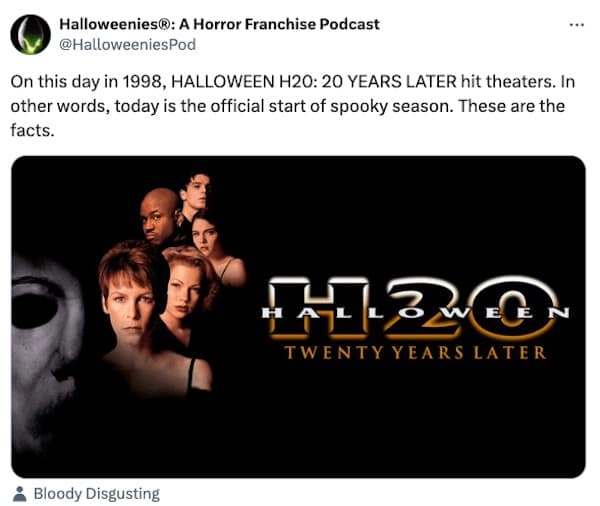
Task: Open the @HalloweeniesPod handle link
Action: tap(127, 44)
